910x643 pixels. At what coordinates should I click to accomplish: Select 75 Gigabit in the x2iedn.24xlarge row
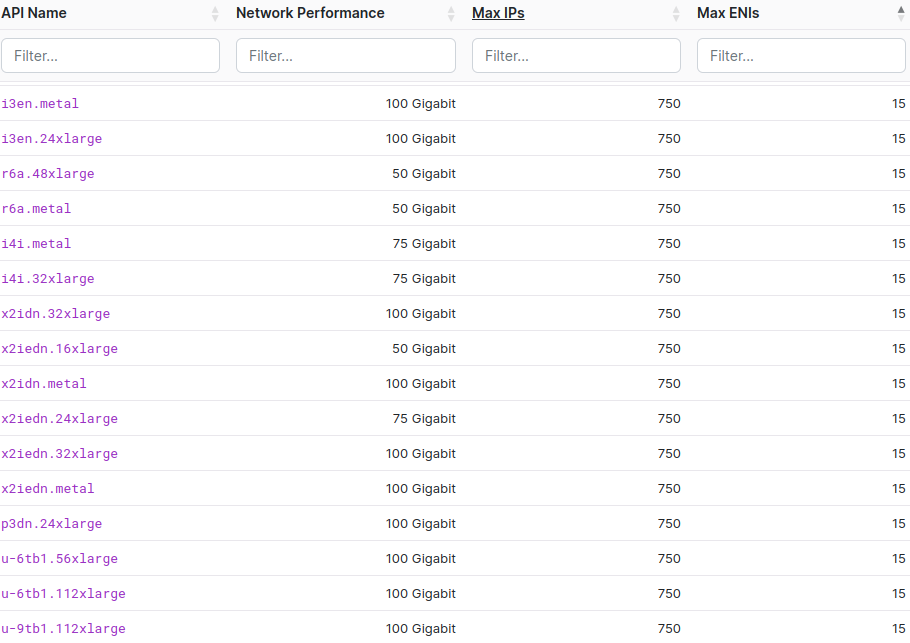tap(424, 418)
